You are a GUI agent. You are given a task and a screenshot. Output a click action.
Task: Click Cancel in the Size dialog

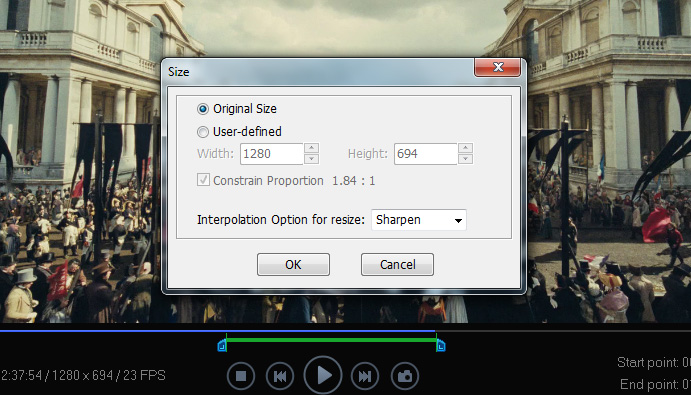click(398, 265)
